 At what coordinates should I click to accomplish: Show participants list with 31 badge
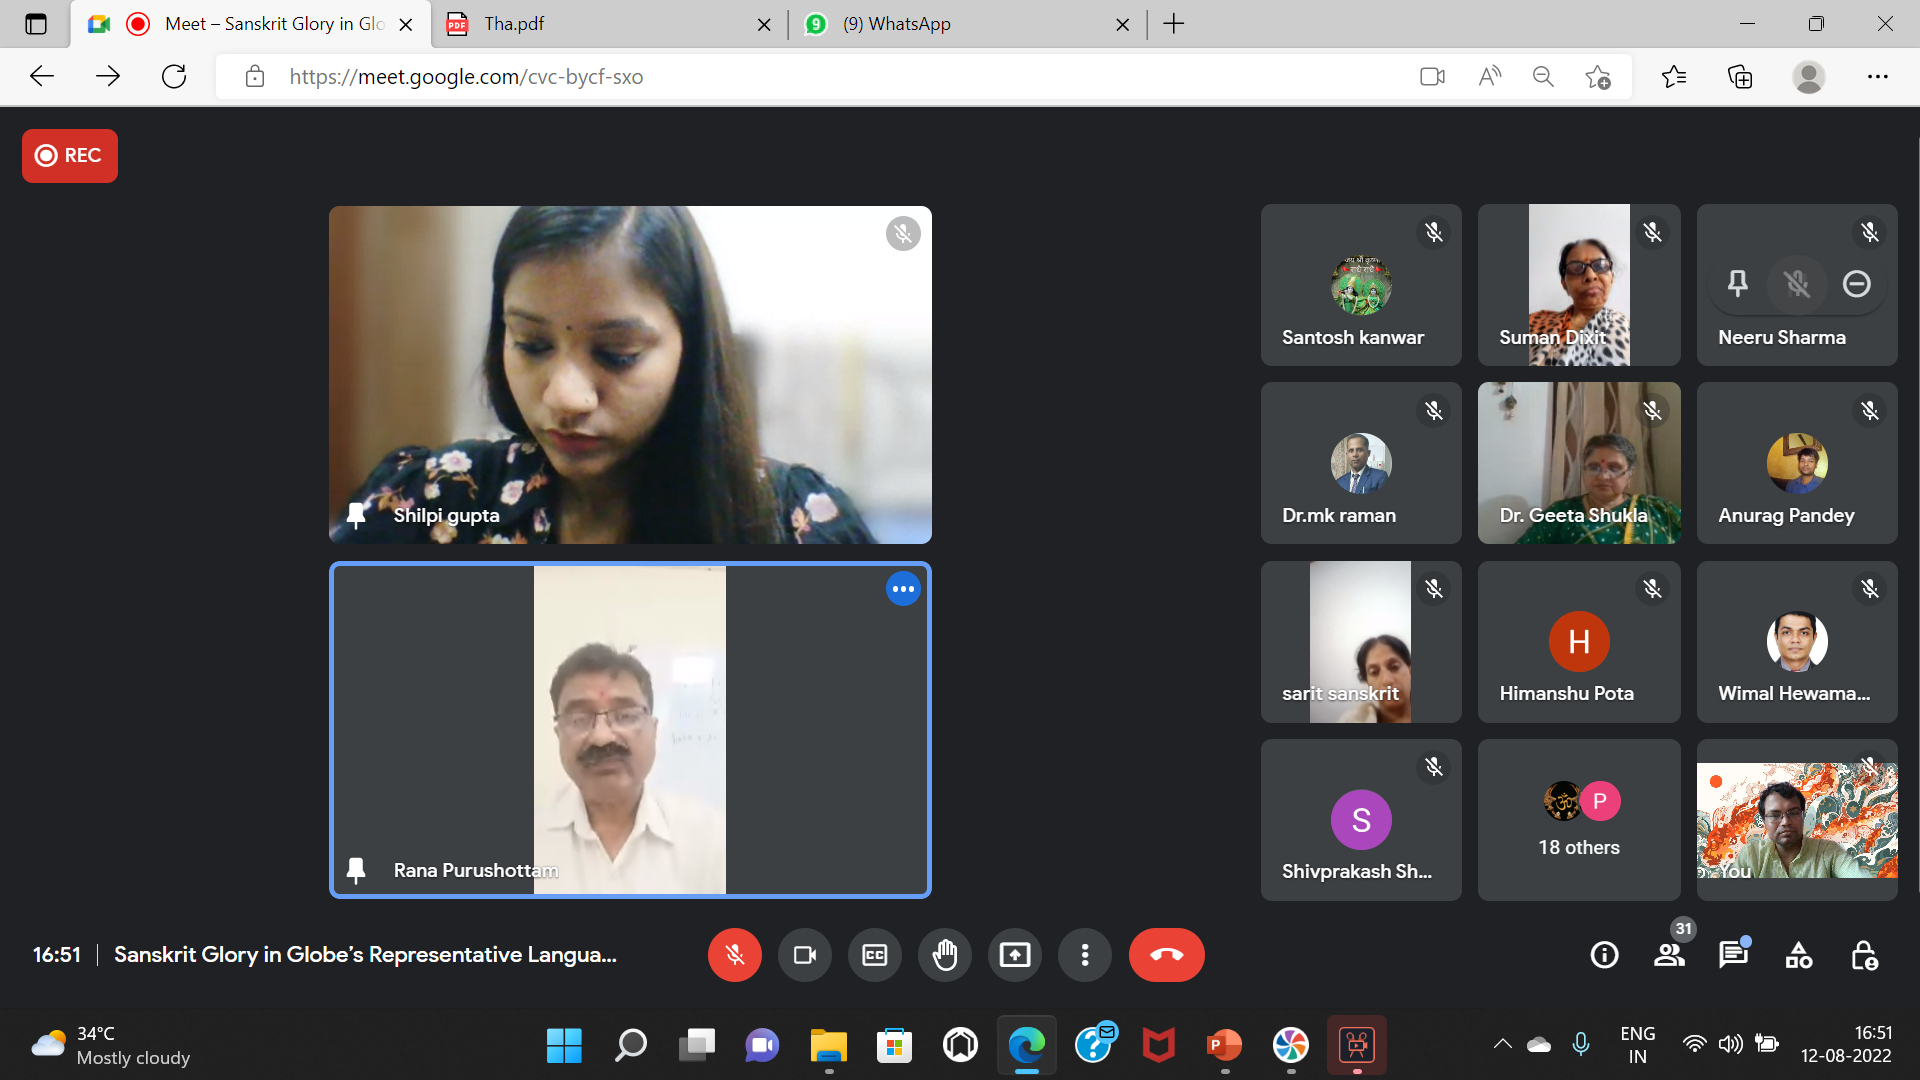point(1669,955)
